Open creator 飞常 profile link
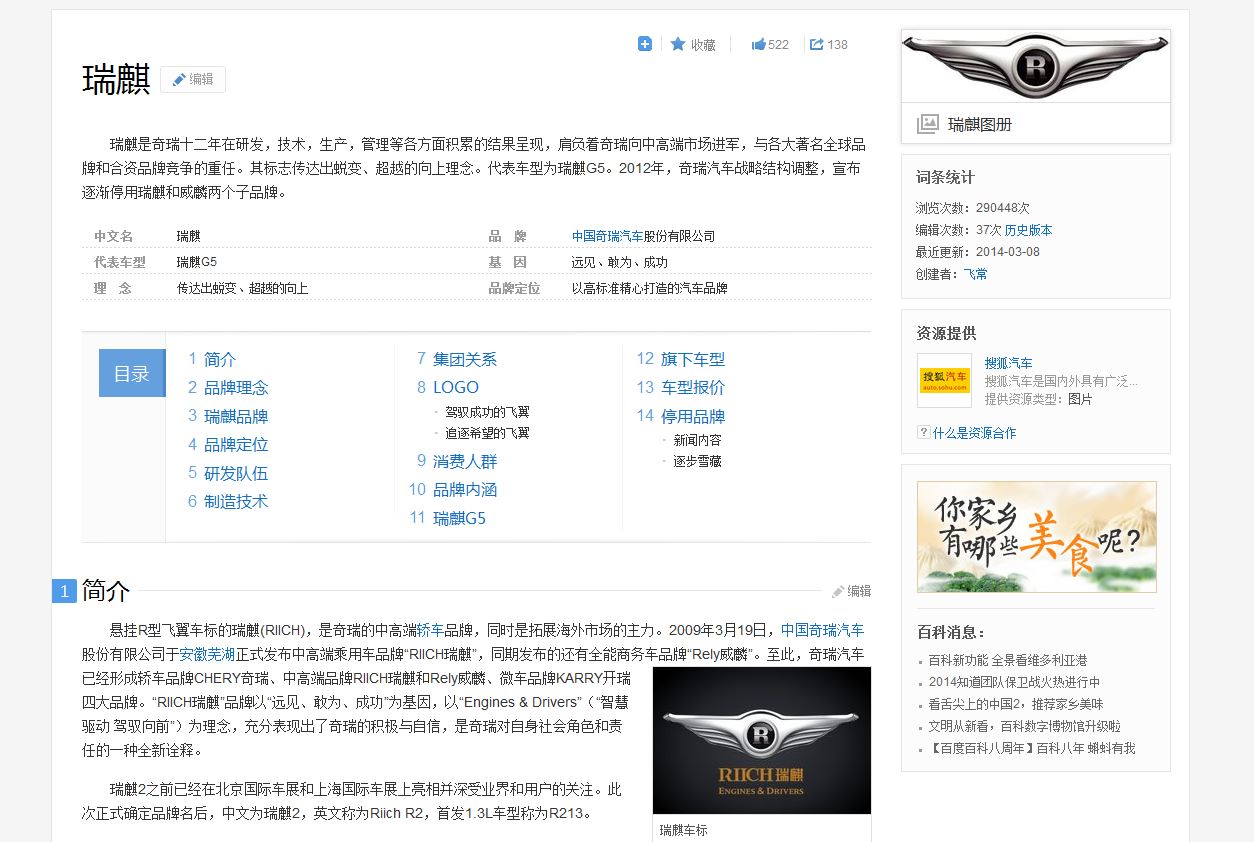The image size is (1254, 842). point(975,274)
